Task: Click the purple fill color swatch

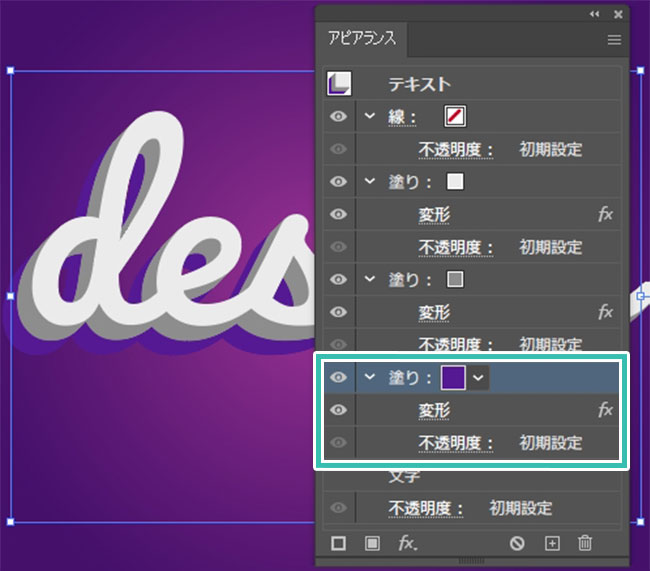Action: click(x=453, y=377)
